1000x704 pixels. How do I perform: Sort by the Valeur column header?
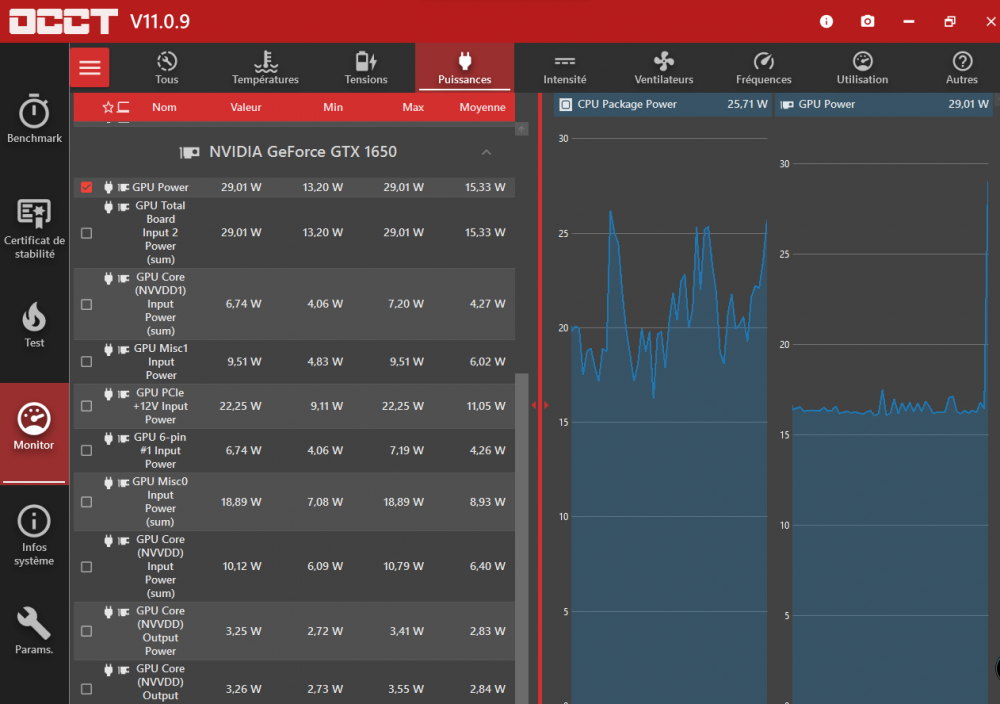click(246, 107)
